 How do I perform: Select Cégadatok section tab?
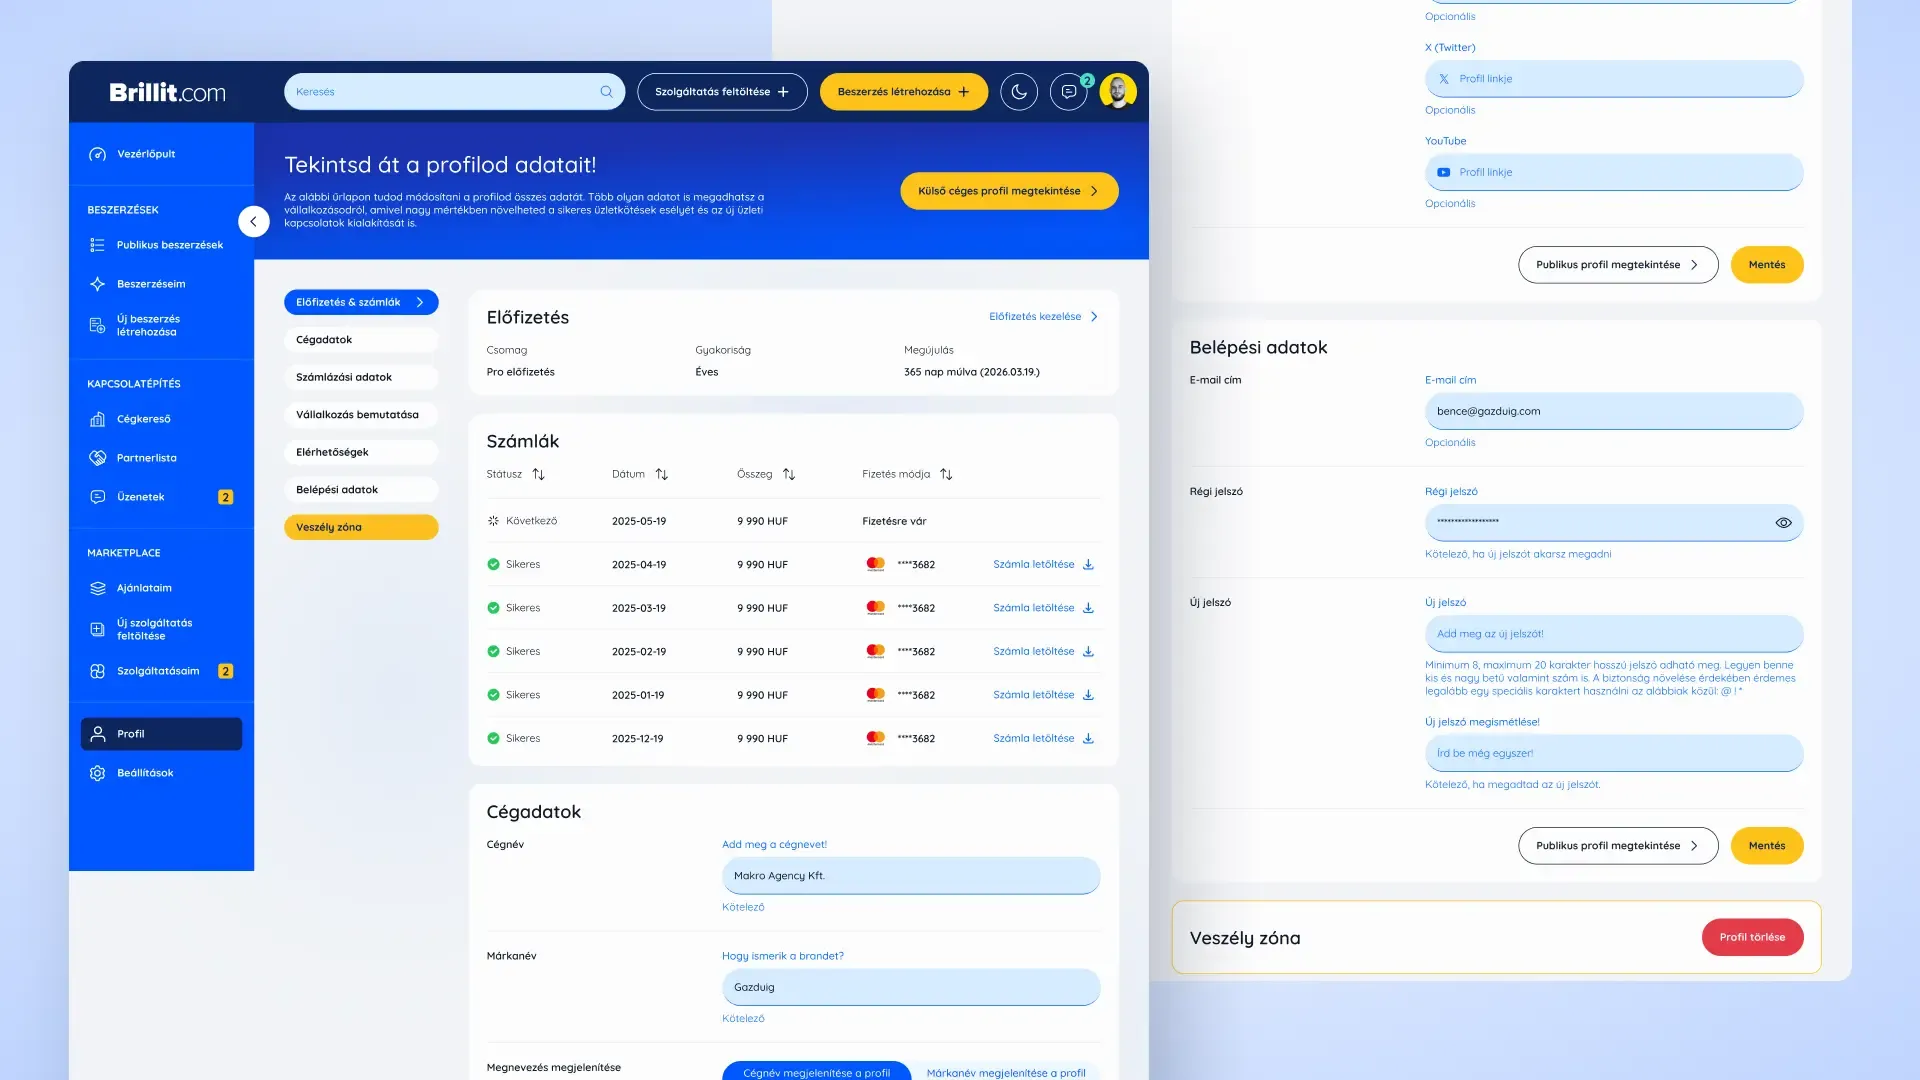(x=361, y=340)
